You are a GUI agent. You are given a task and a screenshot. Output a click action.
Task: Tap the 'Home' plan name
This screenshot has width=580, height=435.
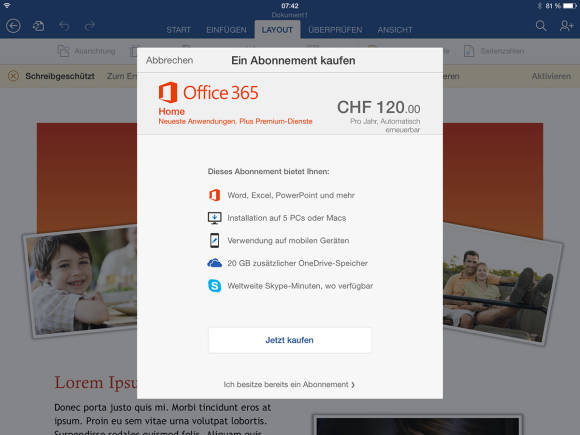click(172, 111)
